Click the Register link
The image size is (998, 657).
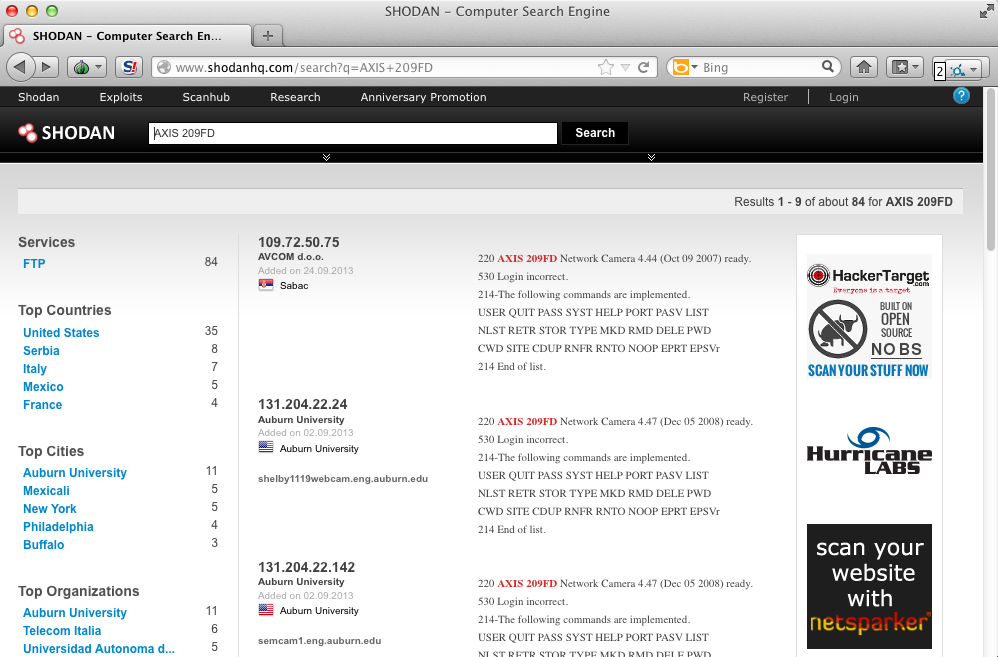click(x=765, y=97)
